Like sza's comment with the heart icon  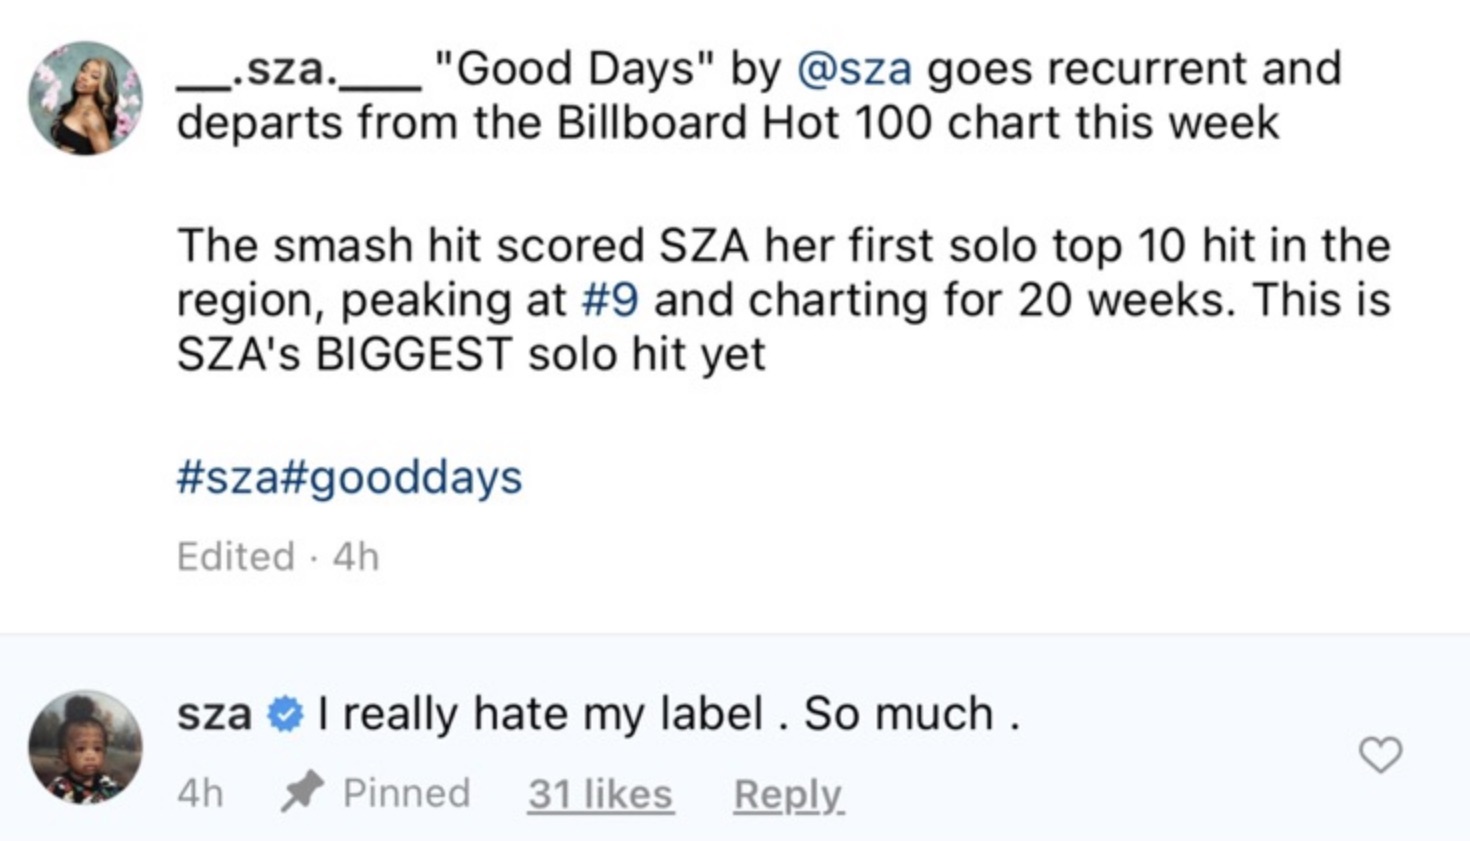point(1380,754)
